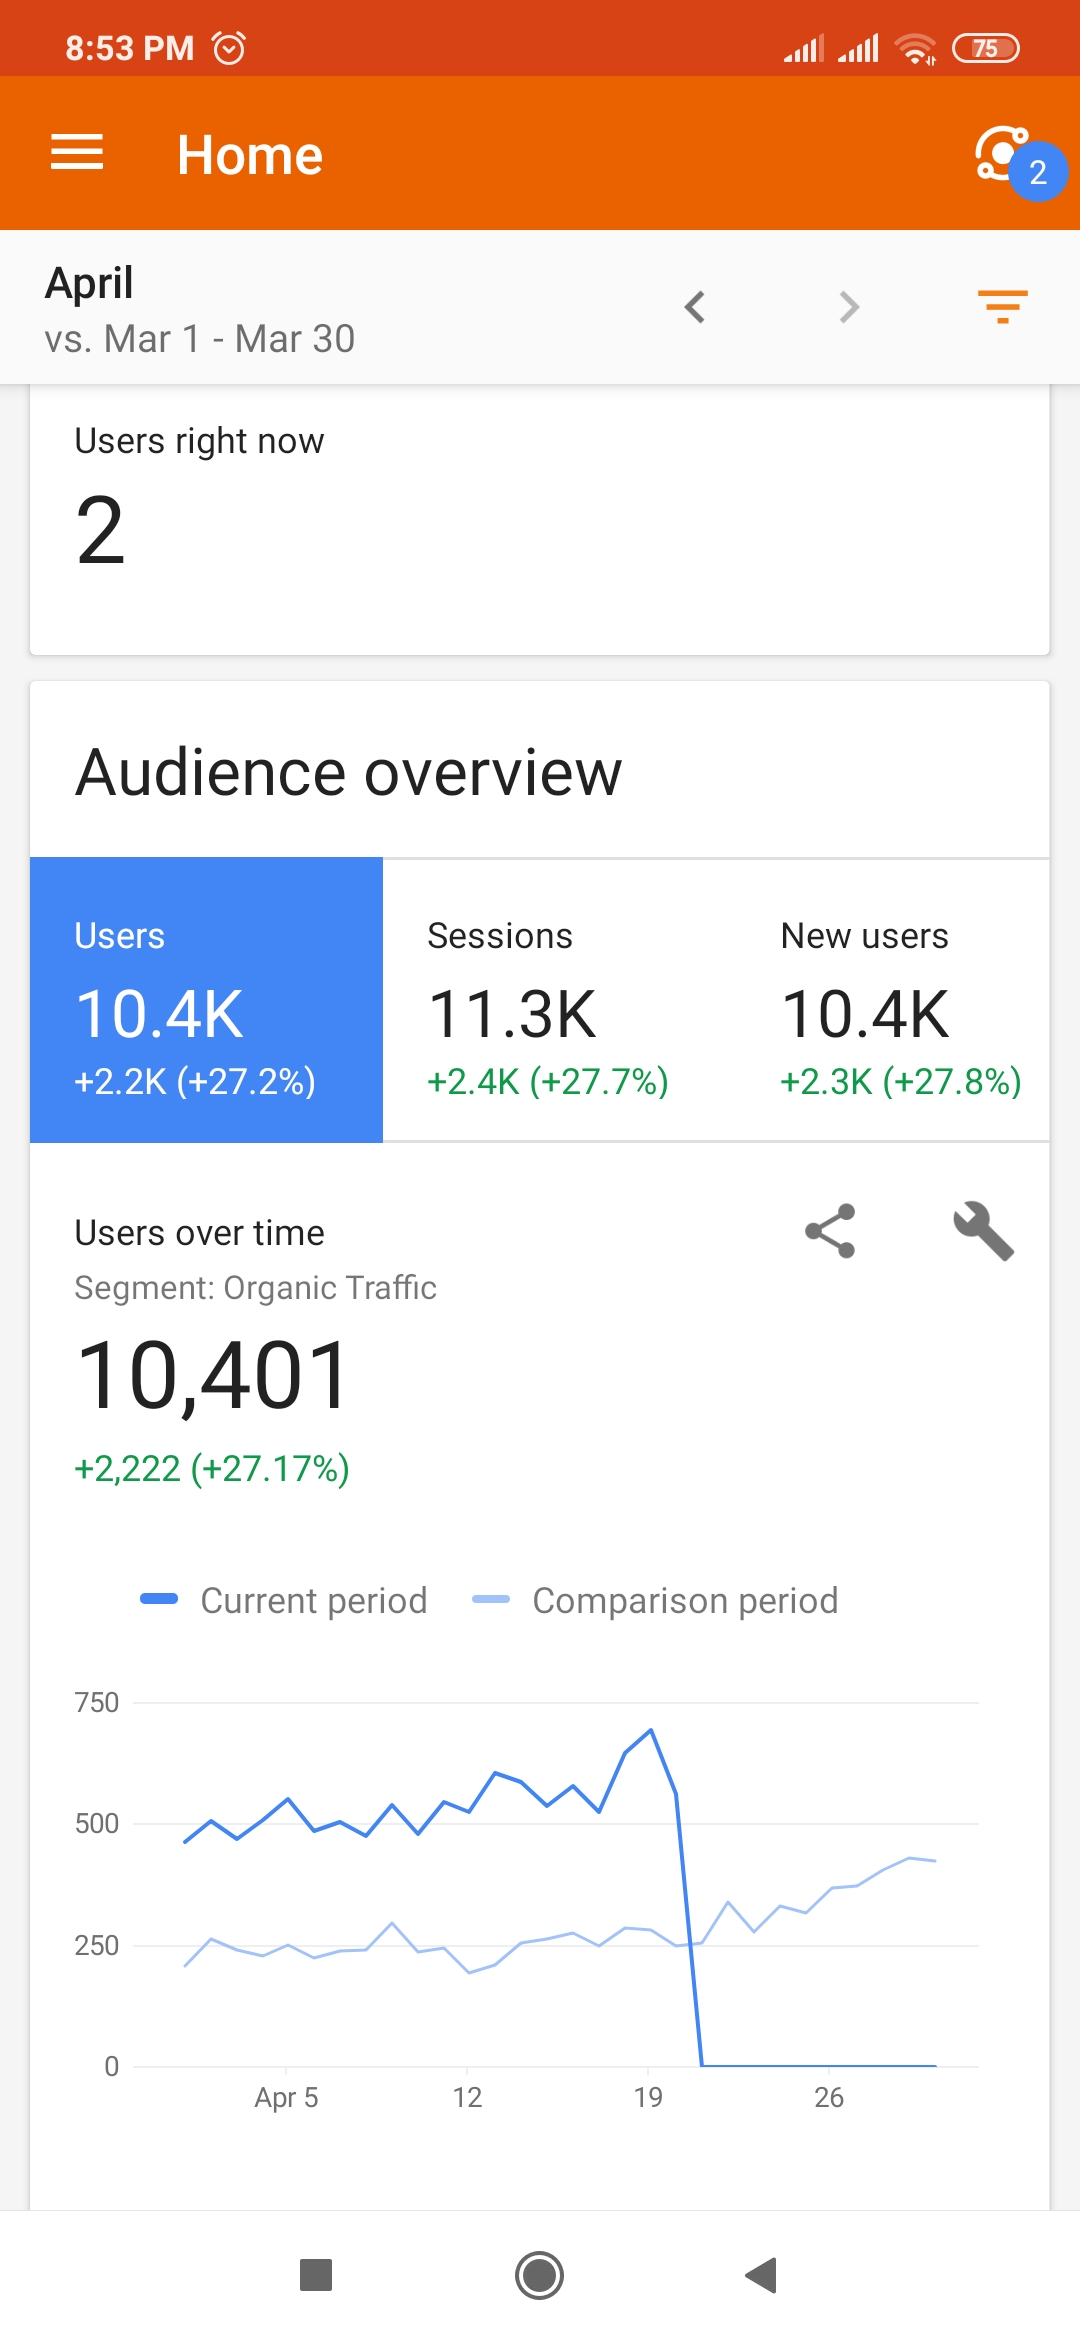Screen dimensions: 1080x2340
Task: Toggle the Comparison period legend series
Action: click(656, 1600)
